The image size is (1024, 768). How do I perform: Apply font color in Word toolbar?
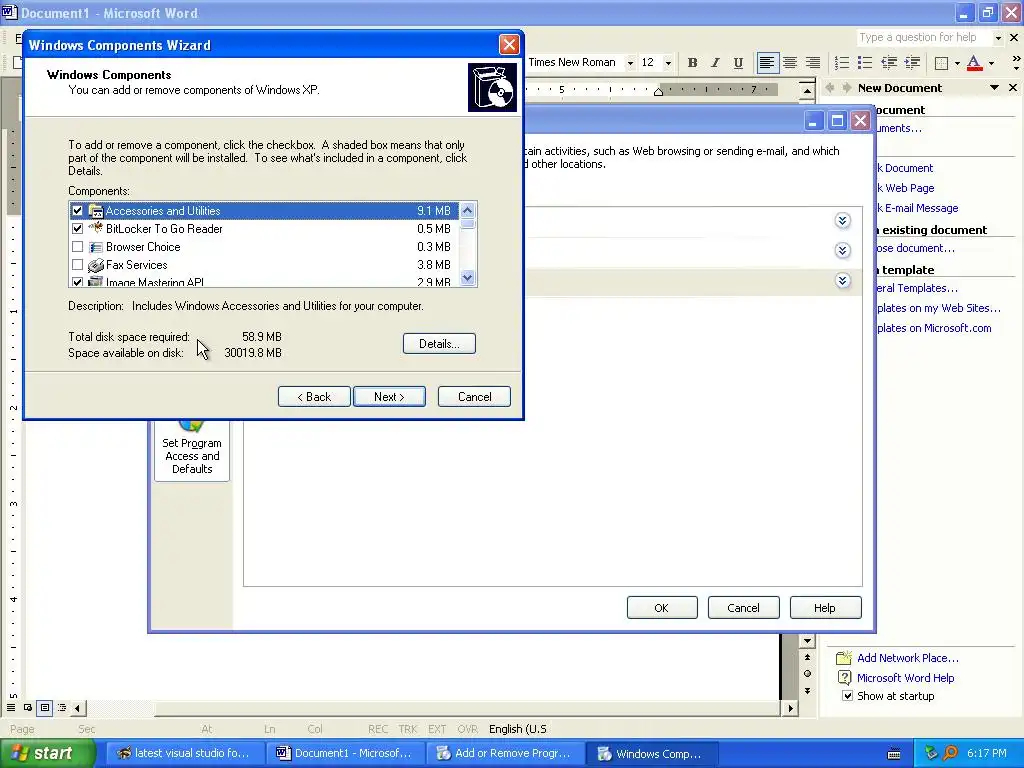974,63
